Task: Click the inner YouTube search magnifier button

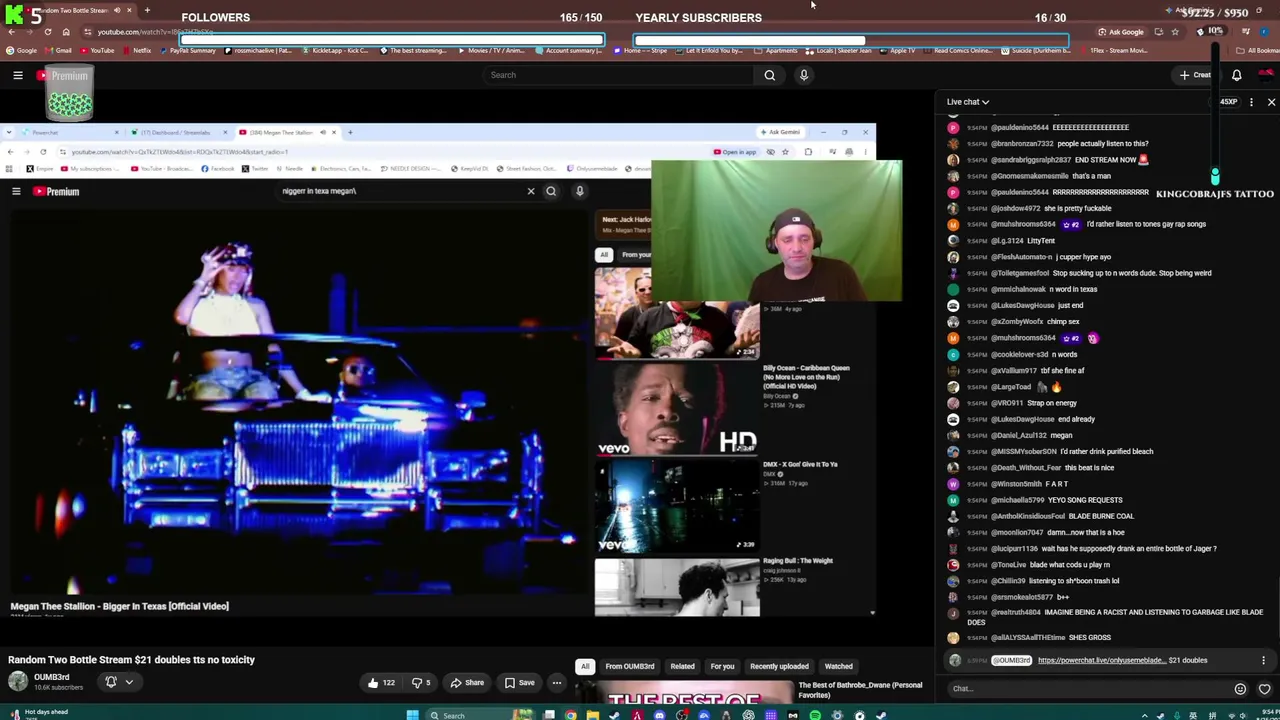Action: coord(551,191)
